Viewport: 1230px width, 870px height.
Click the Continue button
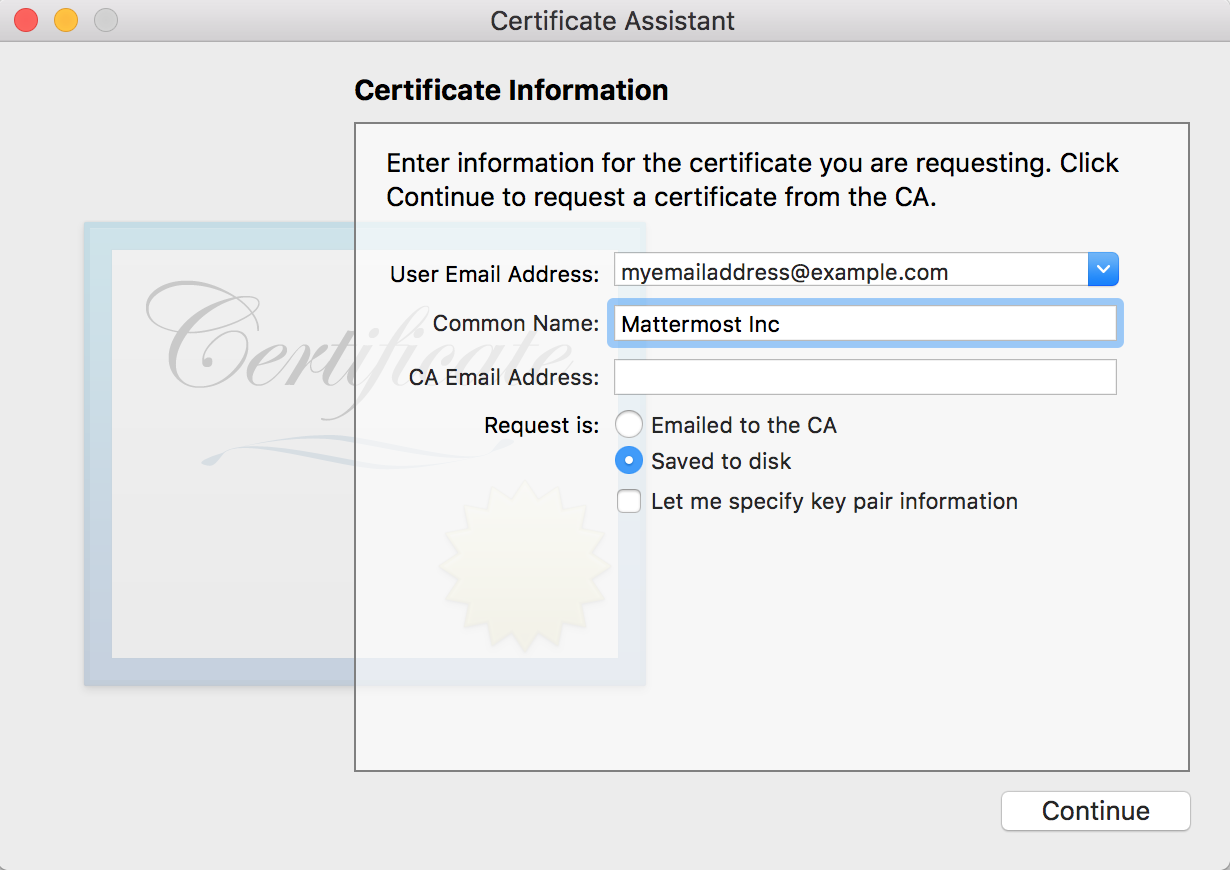(1095, 811)
